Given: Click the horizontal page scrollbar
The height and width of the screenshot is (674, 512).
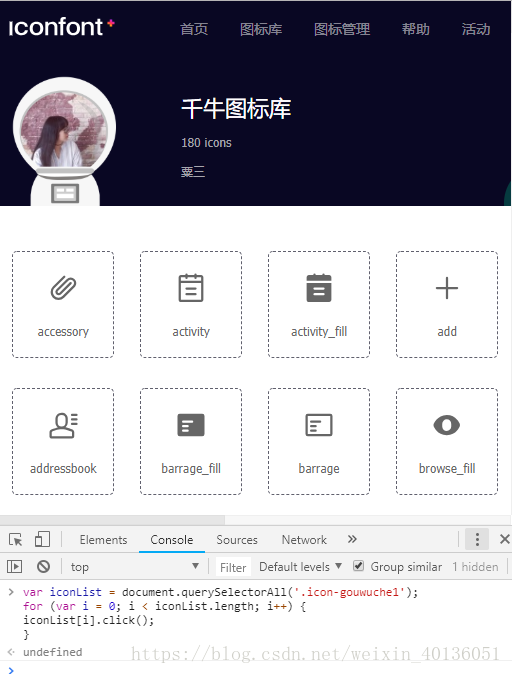Looking at the screenshot, I should (x=112, y=520).
